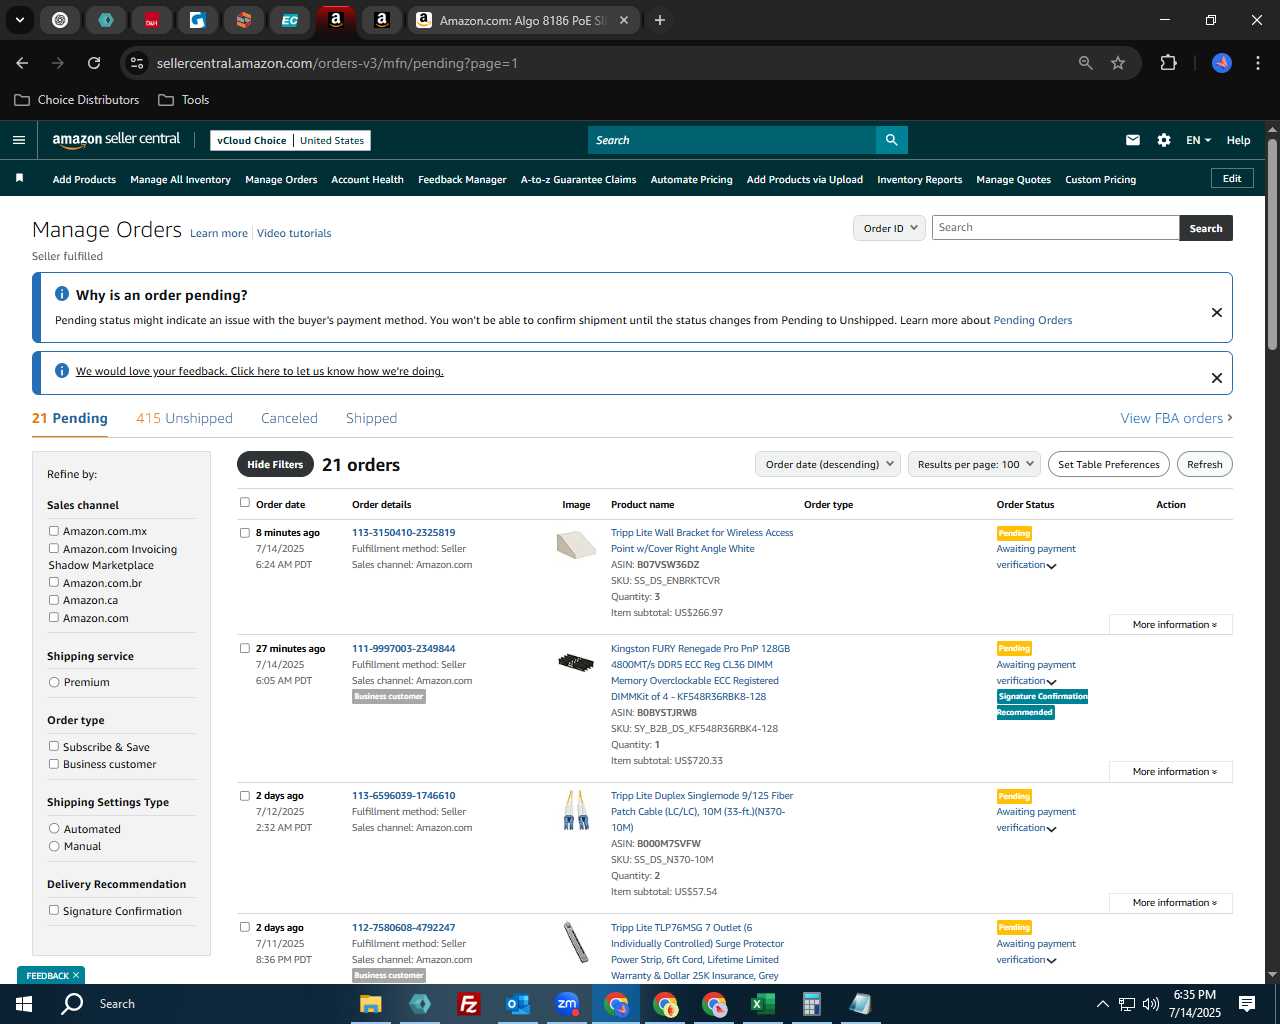Switch to the Shipped tab
The height and width of the screenshot is (1024, 1280).
click(371, 418)
